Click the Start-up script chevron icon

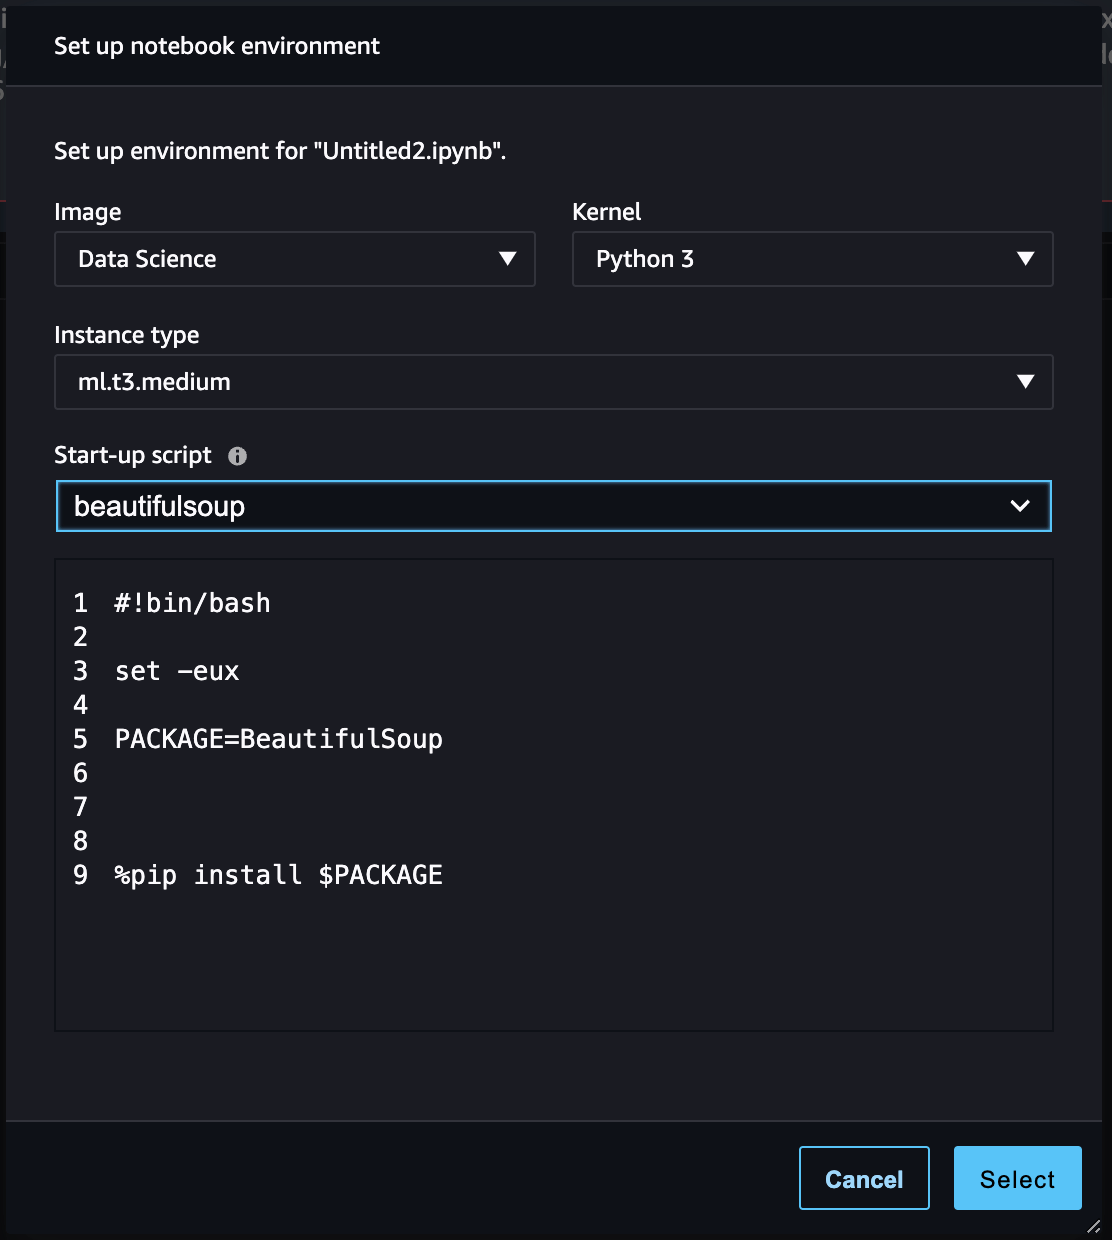(1020, 506)
